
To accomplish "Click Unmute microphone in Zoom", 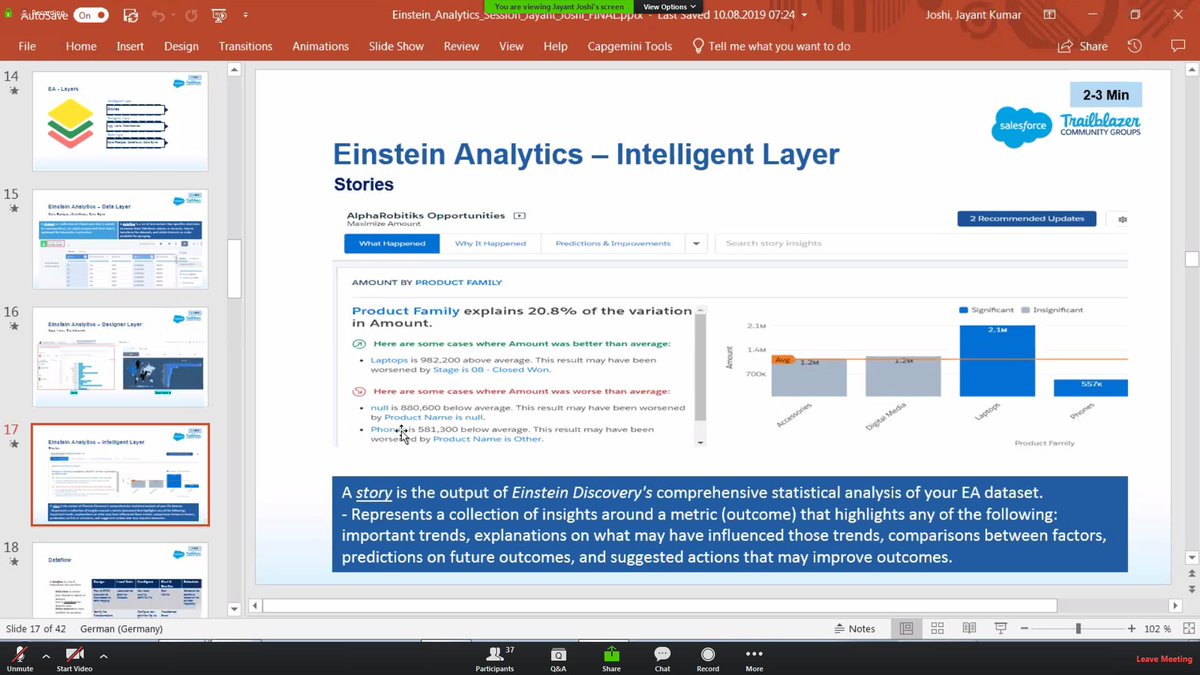I will (x=18, y=659).
